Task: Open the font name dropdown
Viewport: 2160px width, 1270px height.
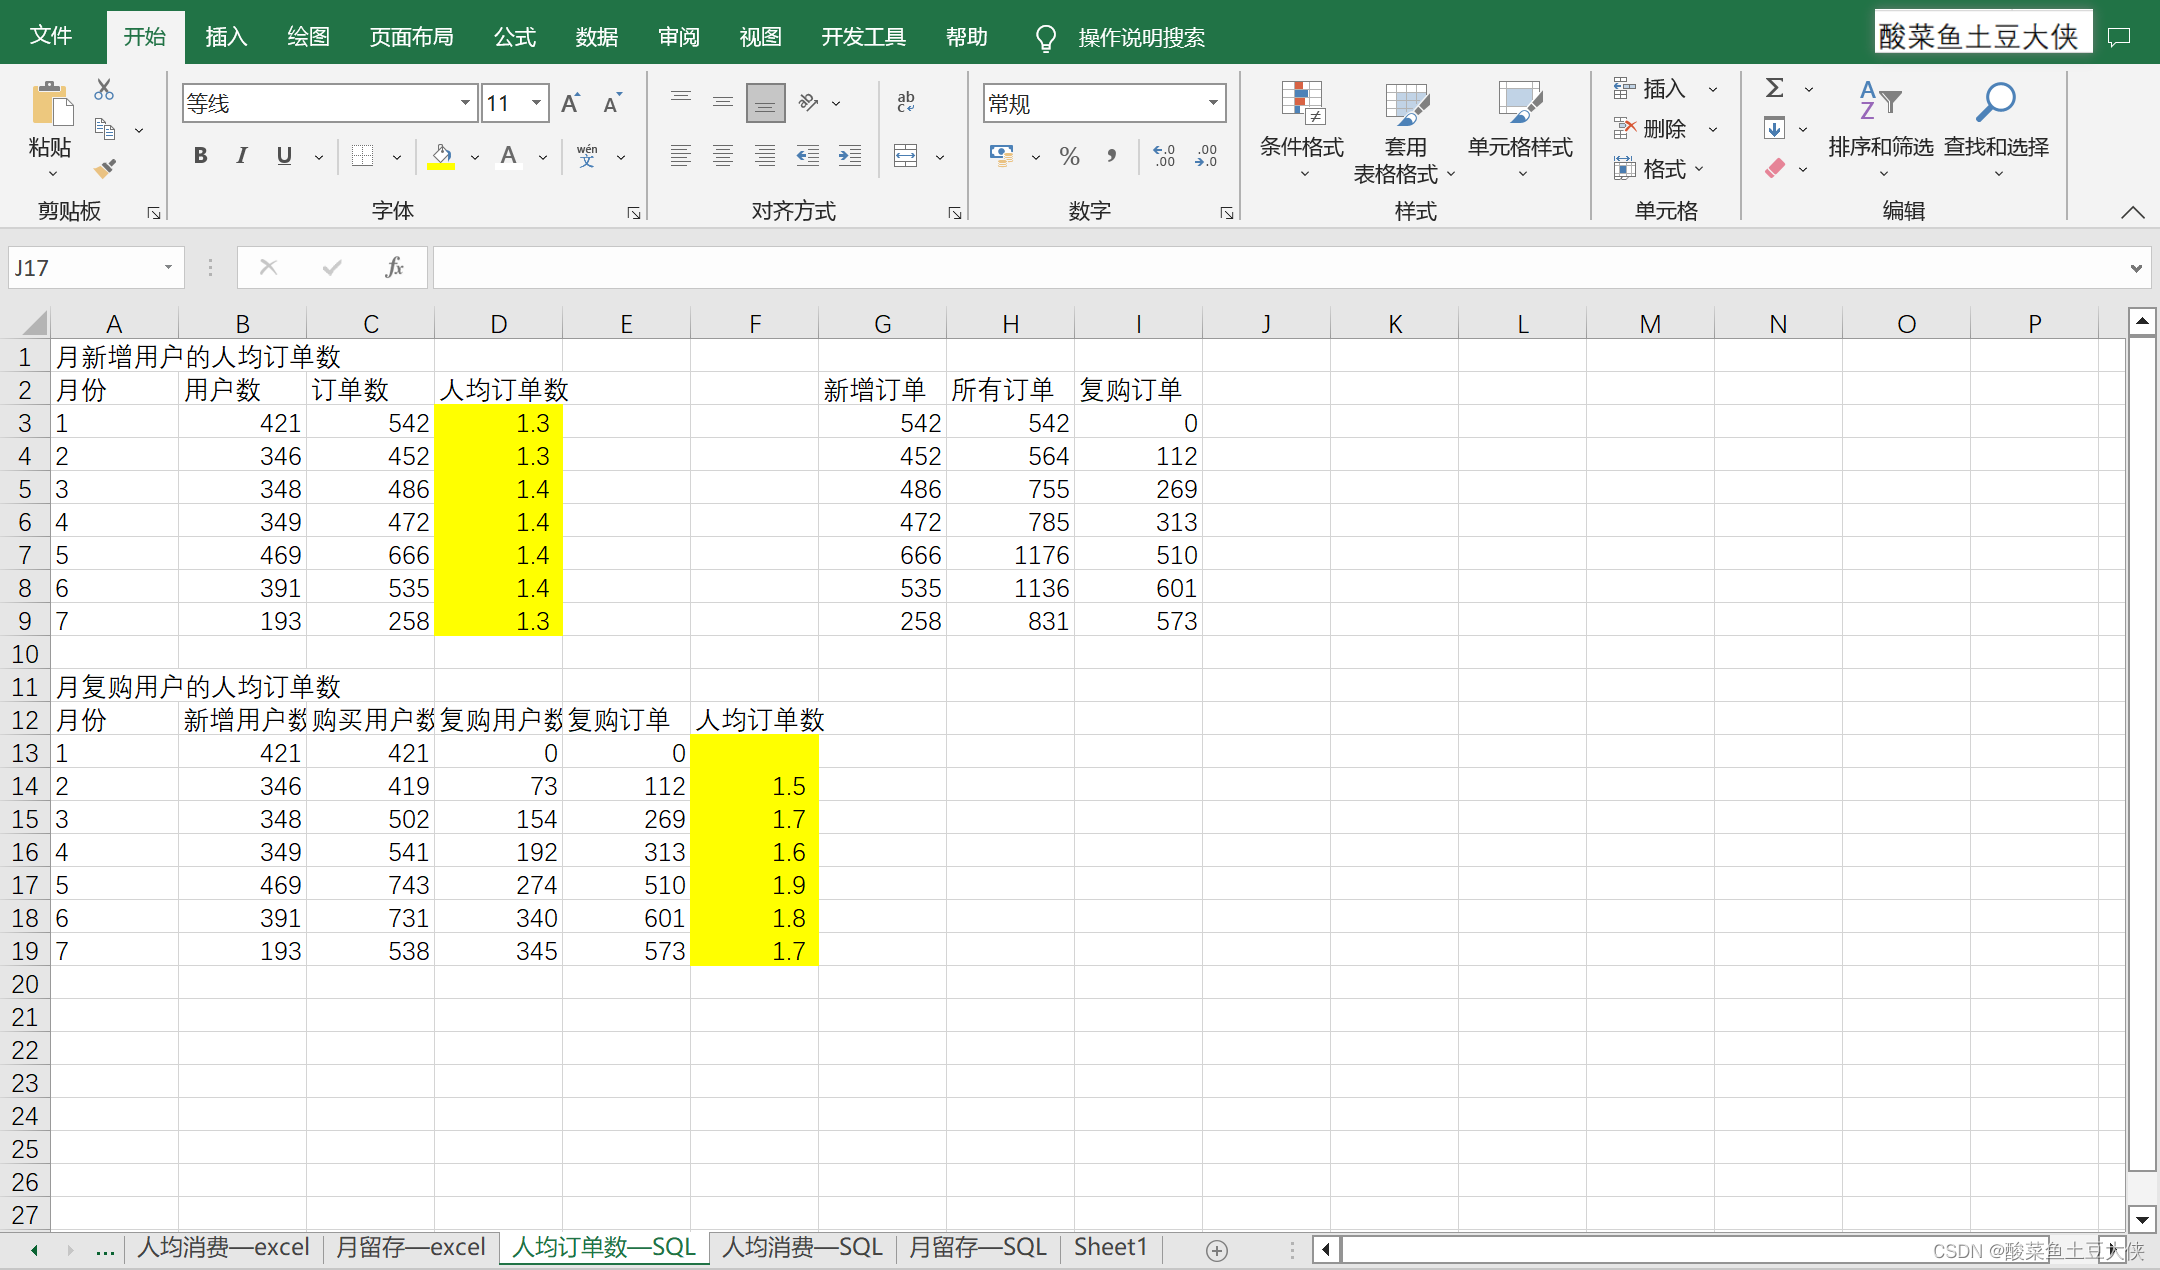Action: pos(465,103)
